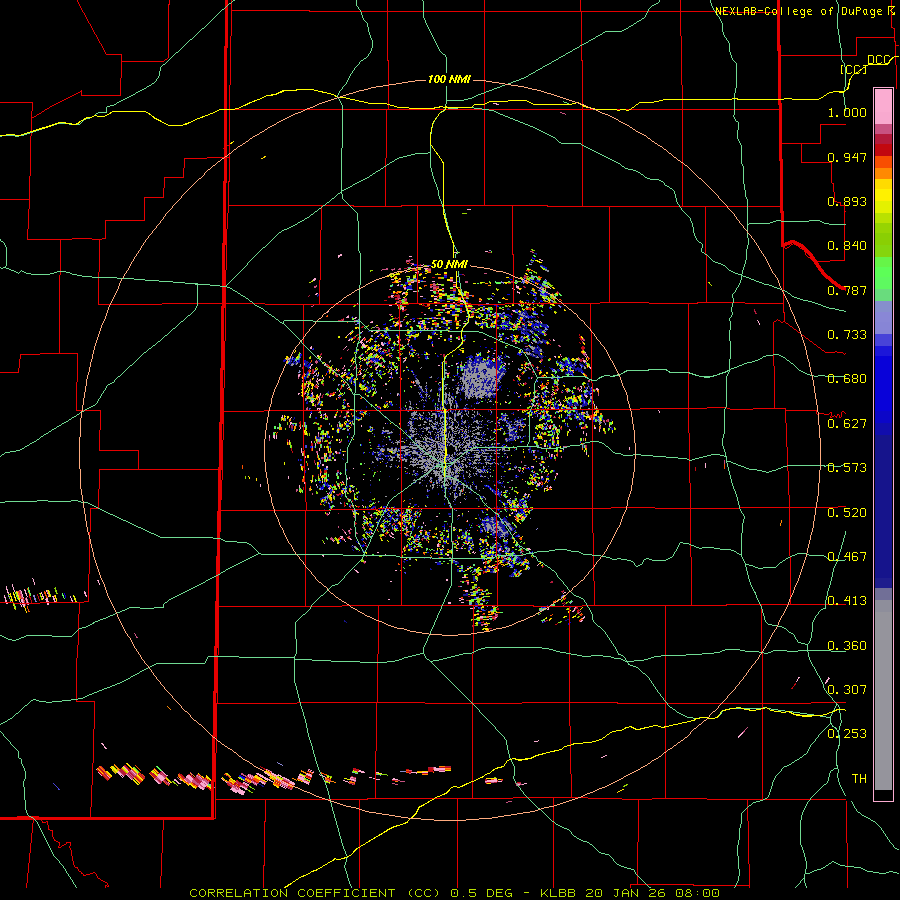The image size is (900, 900).
Task: Select the 0.413 scale value
Action: [847, 601]
